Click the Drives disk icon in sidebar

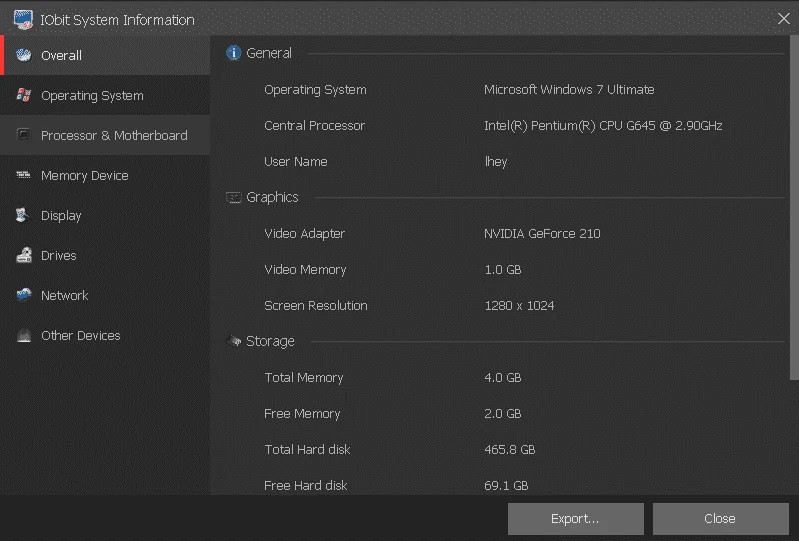tap(23, 255)
